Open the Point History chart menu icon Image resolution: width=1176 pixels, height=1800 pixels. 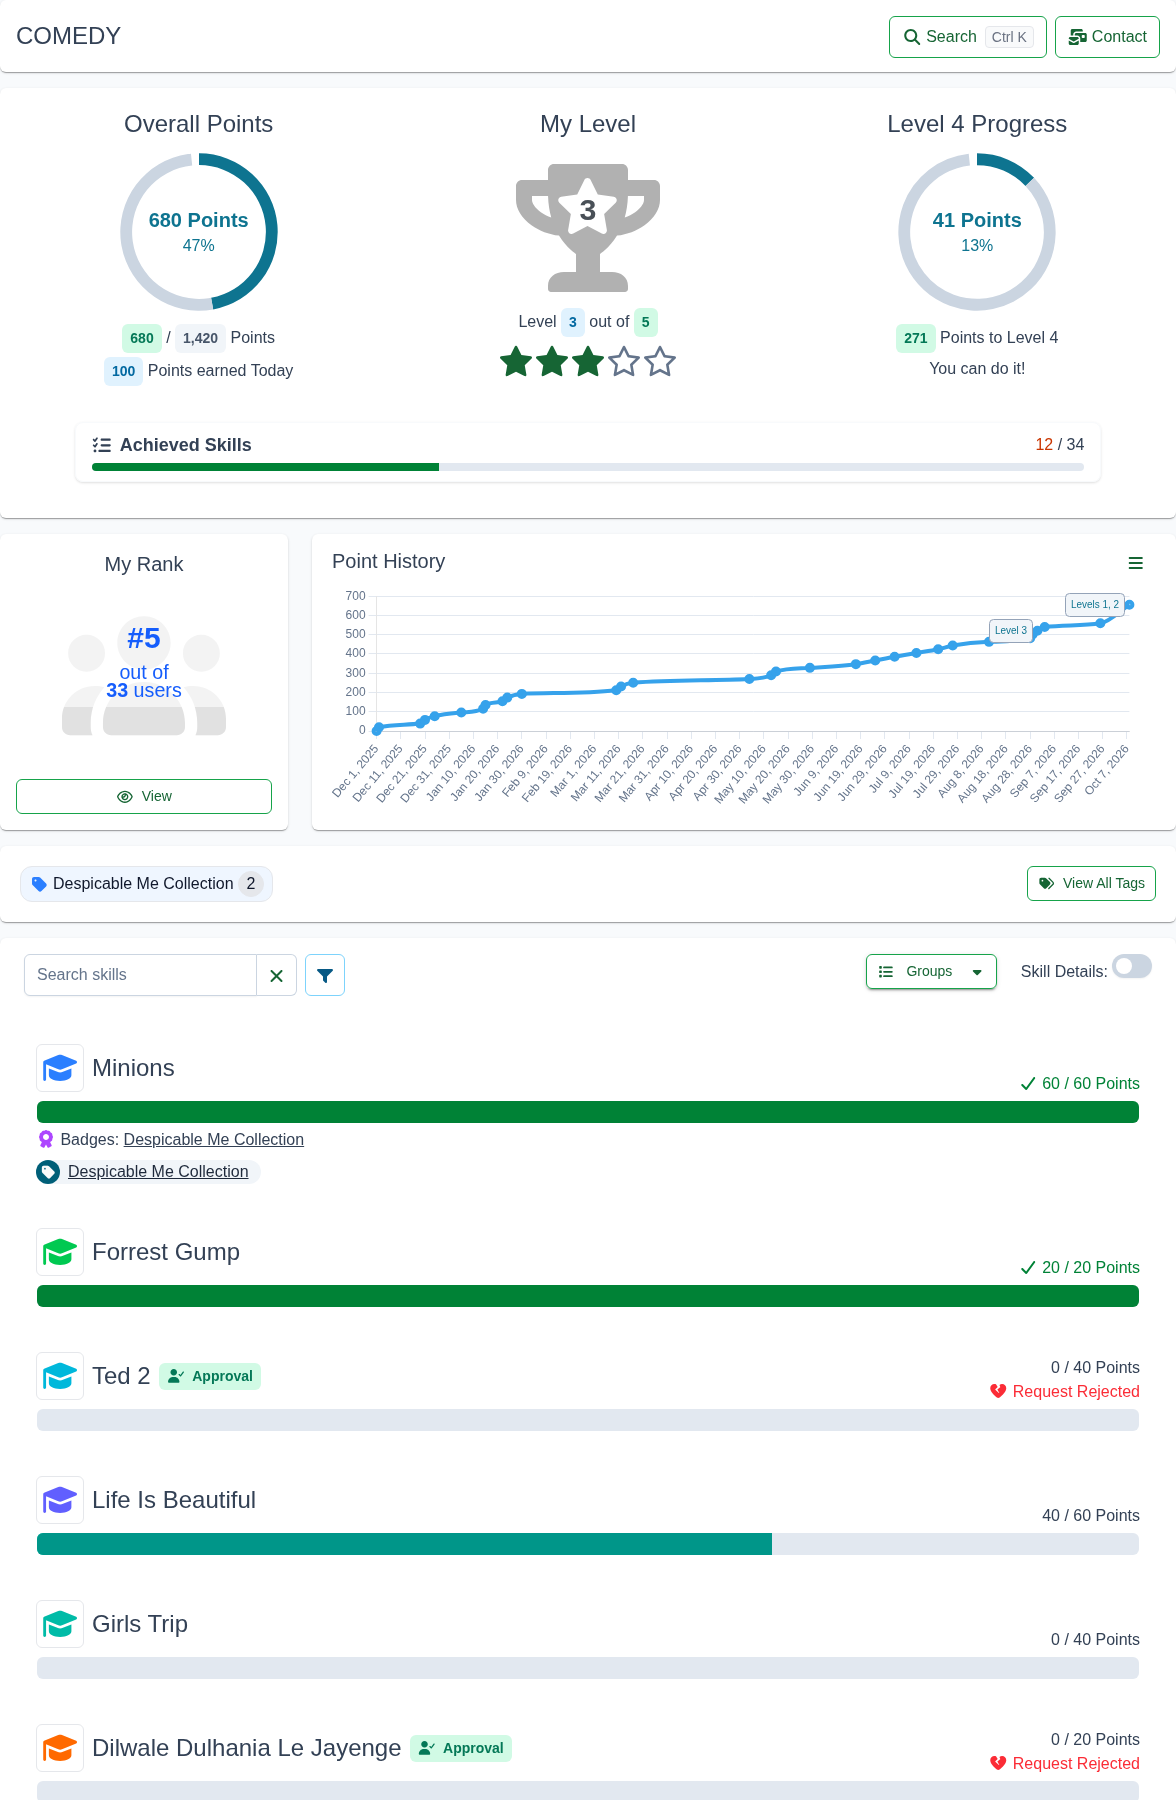pos(1135,564)
